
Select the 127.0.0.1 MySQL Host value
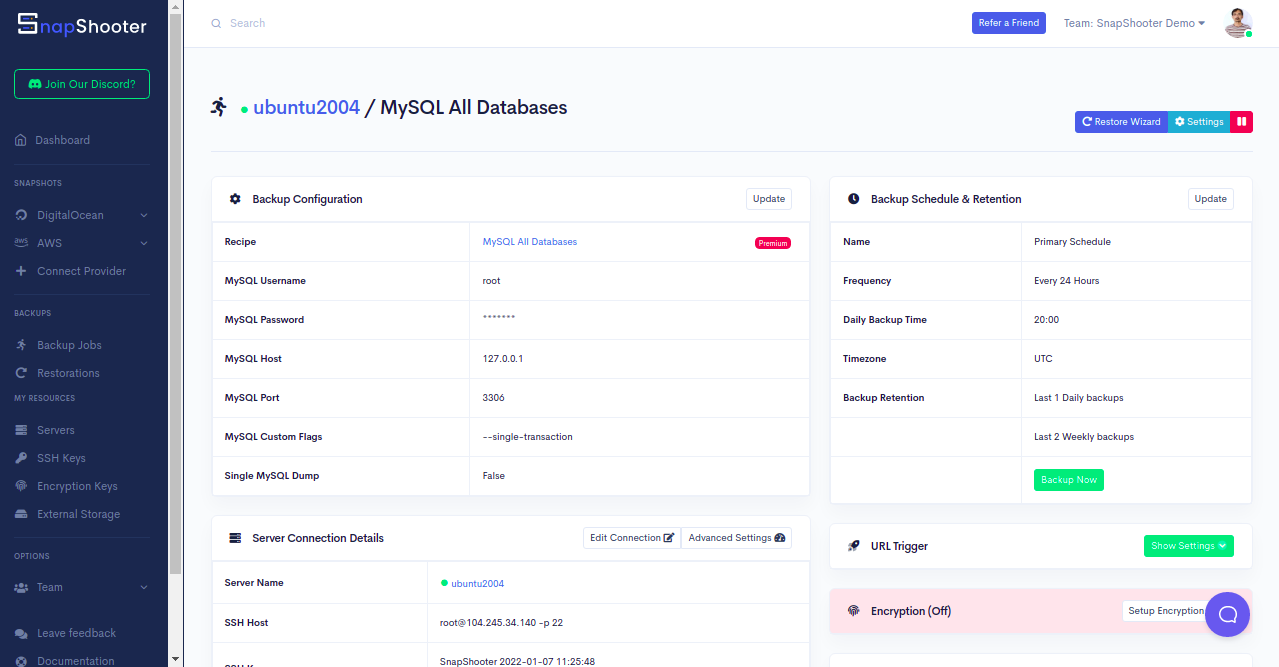click(x=502, y=359)
